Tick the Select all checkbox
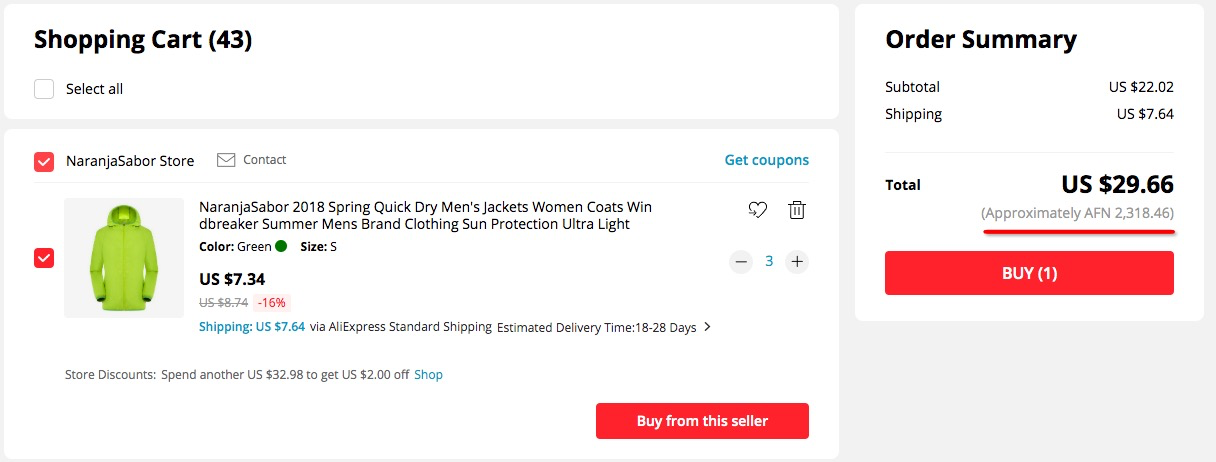The height and width of the screenshot is (462, 1216). point(44,89)
